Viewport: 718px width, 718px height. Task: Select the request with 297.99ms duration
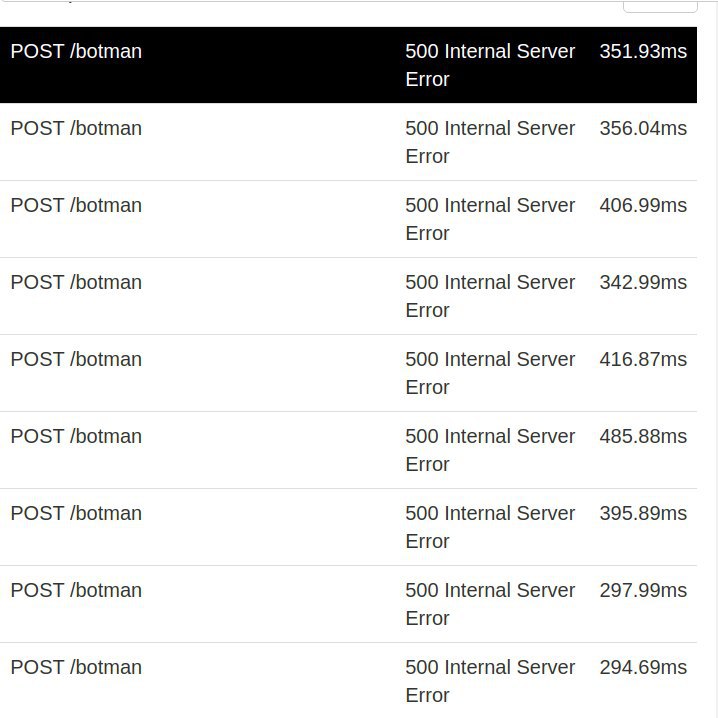pyautogui.click(x=348, y=604)
